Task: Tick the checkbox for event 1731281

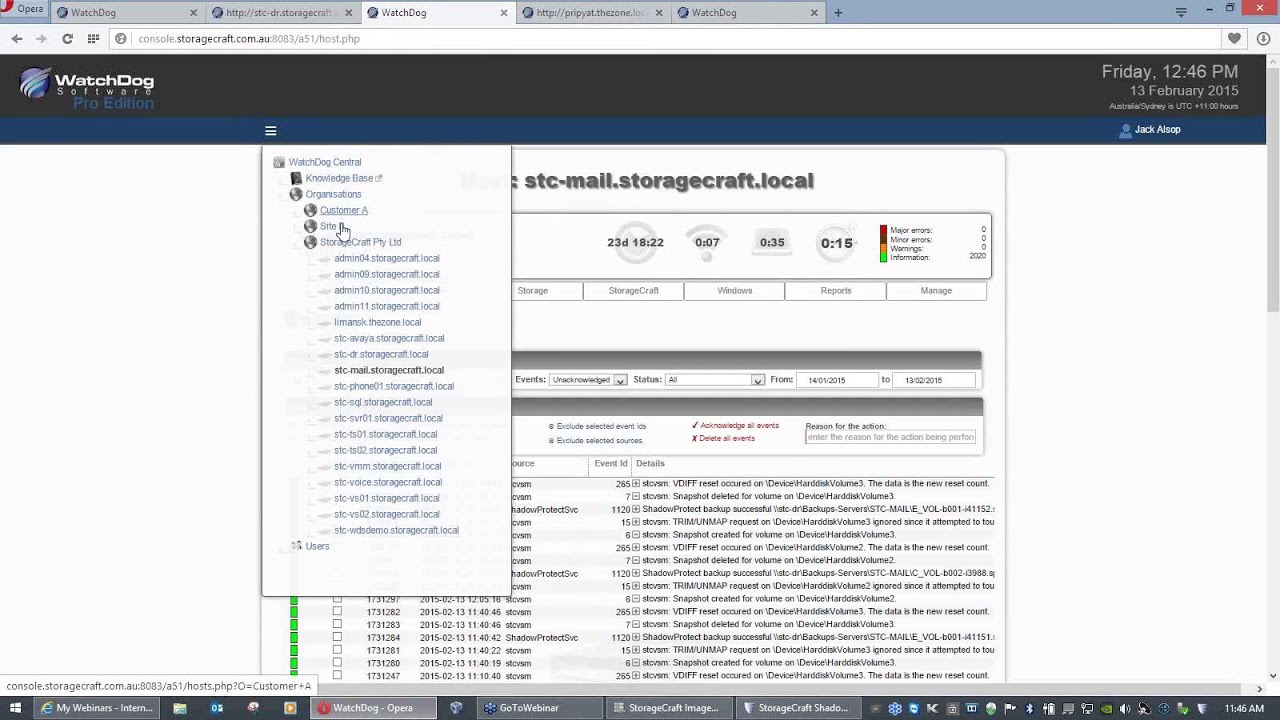Action: click(337, 650)
